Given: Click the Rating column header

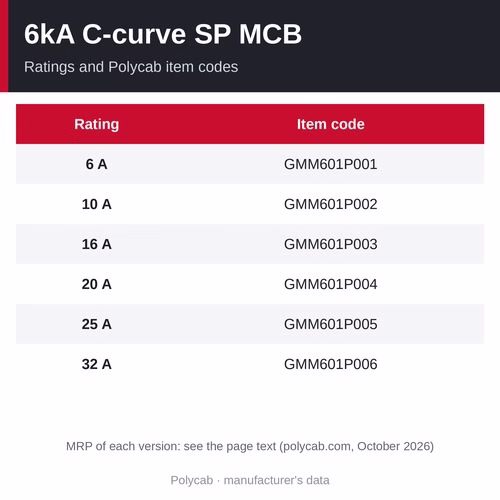Looking at the screenshot, I should (97, 124).
